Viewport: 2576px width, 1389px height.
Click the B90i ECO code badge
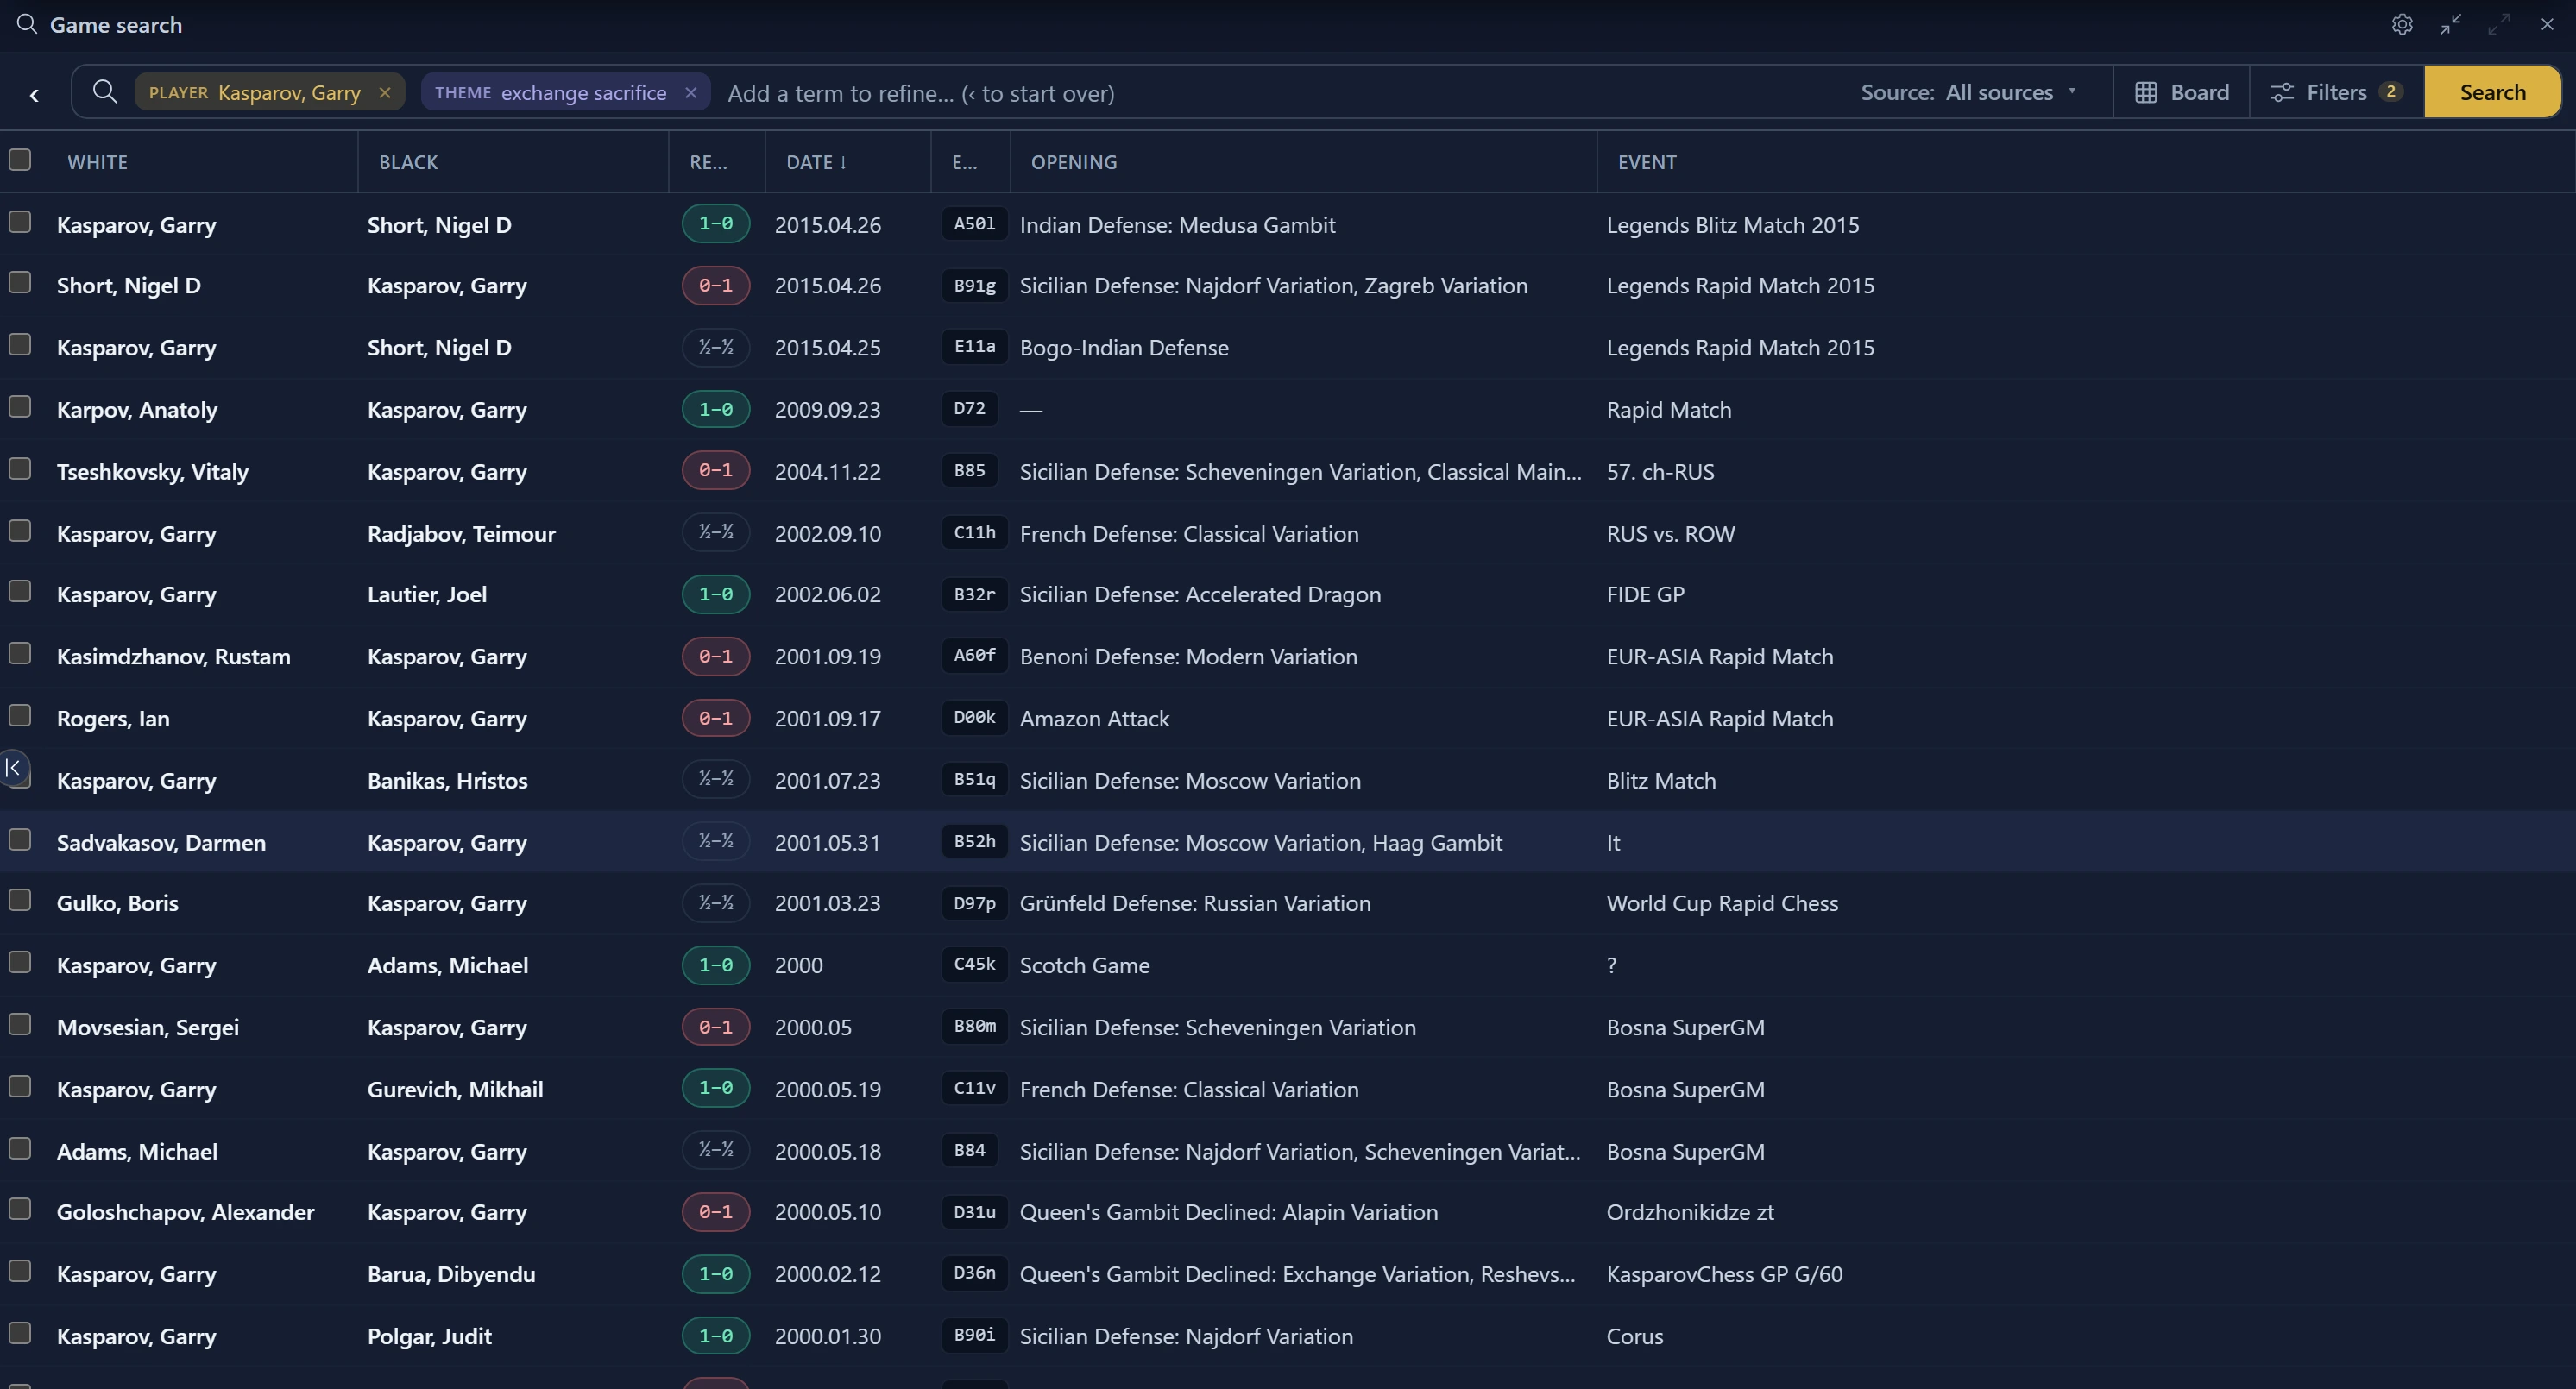pyautogui.click(x=974, y=1336)
